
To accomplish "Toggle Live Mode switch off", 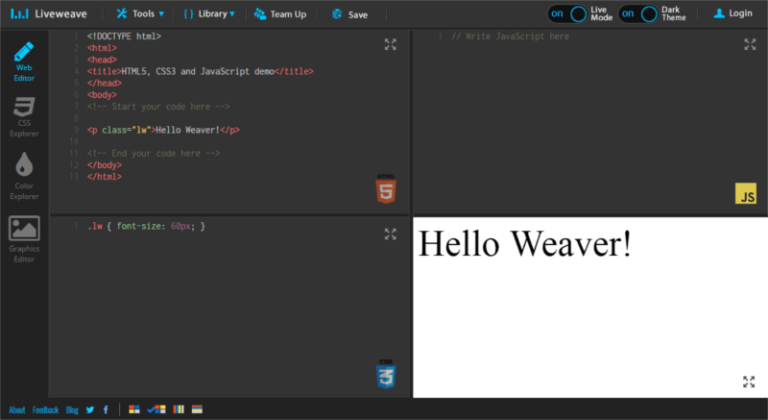I will (x=570, y=14).
